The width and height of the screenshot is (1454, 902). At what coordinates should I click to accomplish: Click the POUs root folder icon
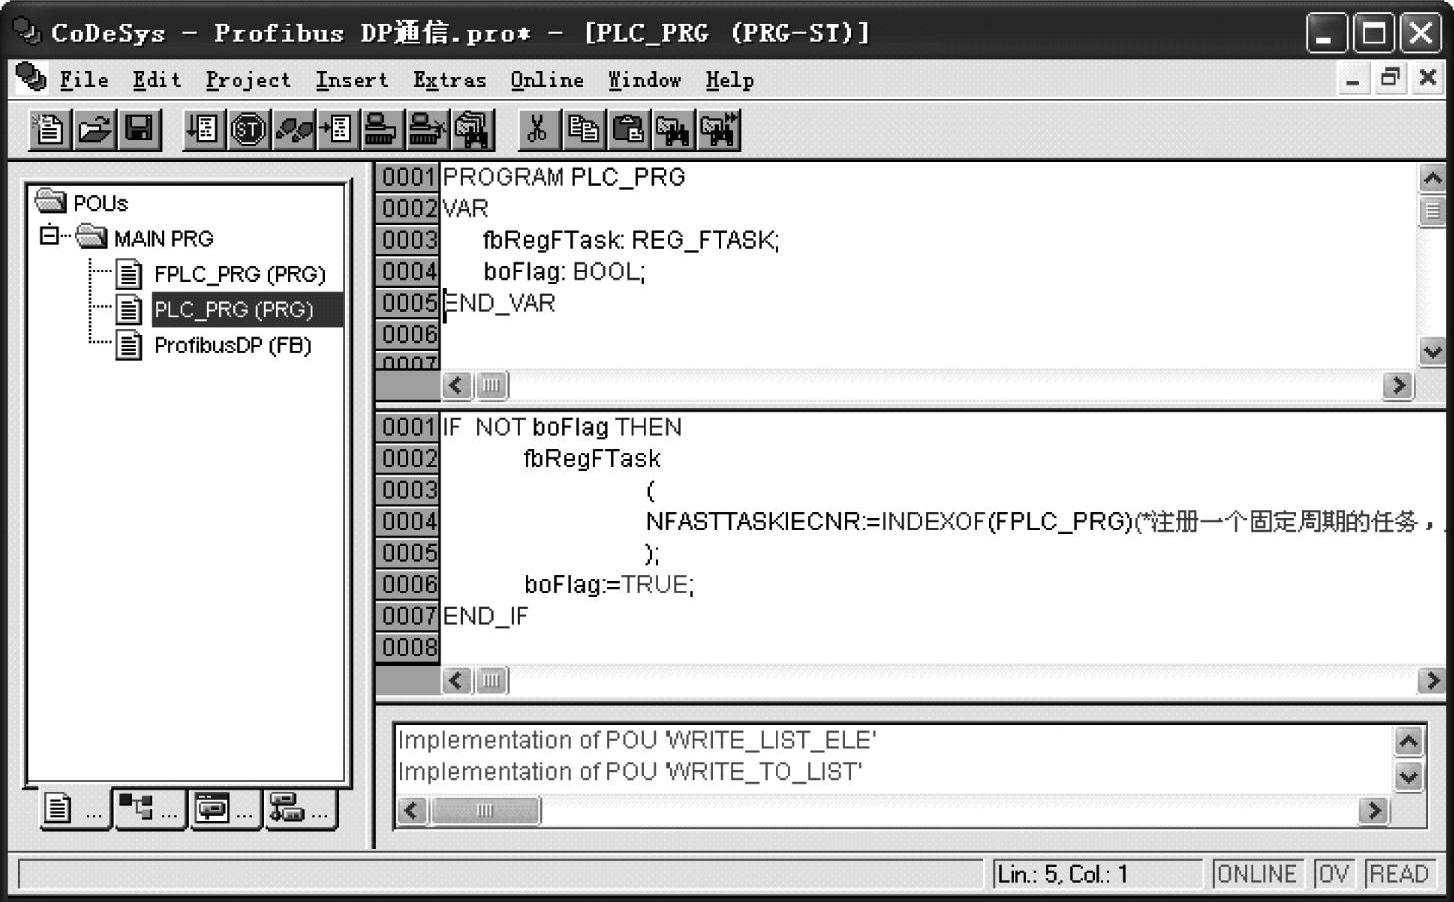[x=50, y=202]
